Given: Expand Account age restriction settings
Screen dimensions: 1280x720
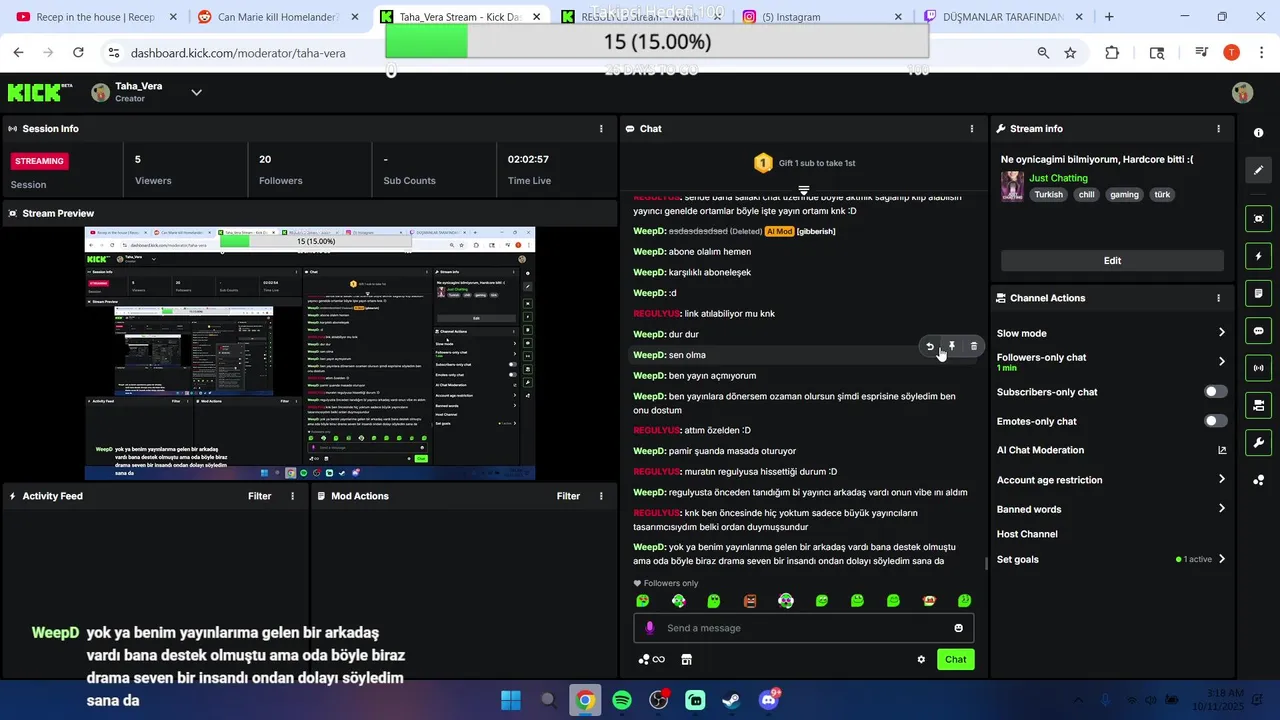Looking at the screenshot, I should click(x=1222, y=480).
